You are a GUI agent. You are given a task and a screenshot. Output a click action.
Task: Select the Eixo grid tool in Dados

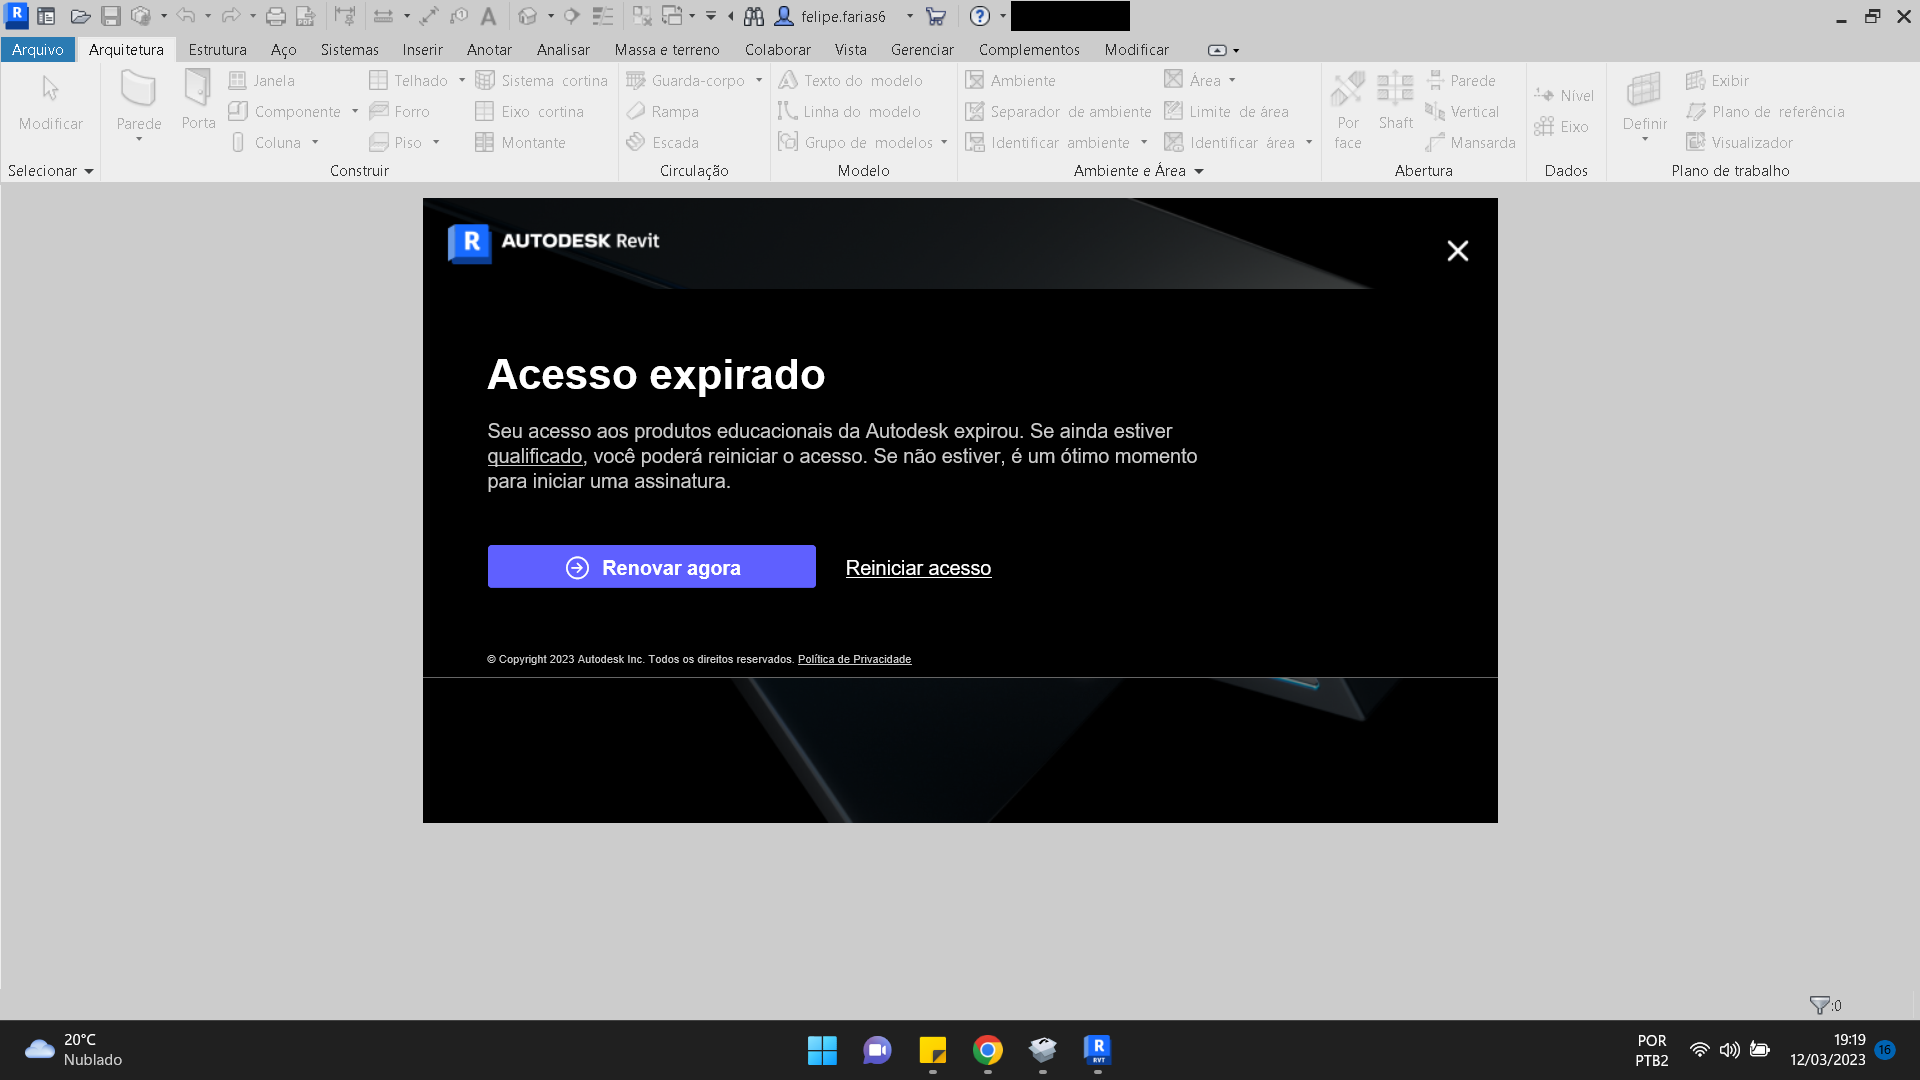click(1562, 127)
